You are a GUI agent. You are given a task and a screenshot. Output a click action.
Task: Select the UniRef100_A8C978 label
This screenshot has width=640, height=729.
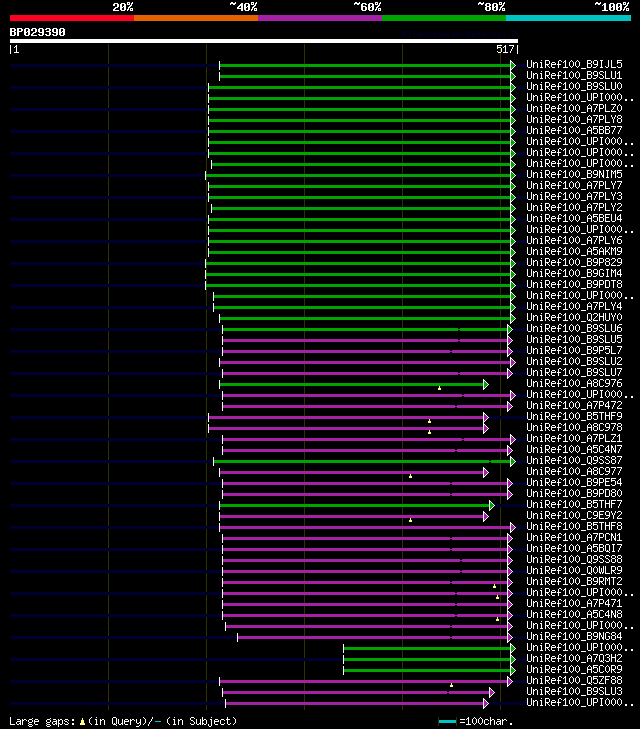click(x=574, y=428)
